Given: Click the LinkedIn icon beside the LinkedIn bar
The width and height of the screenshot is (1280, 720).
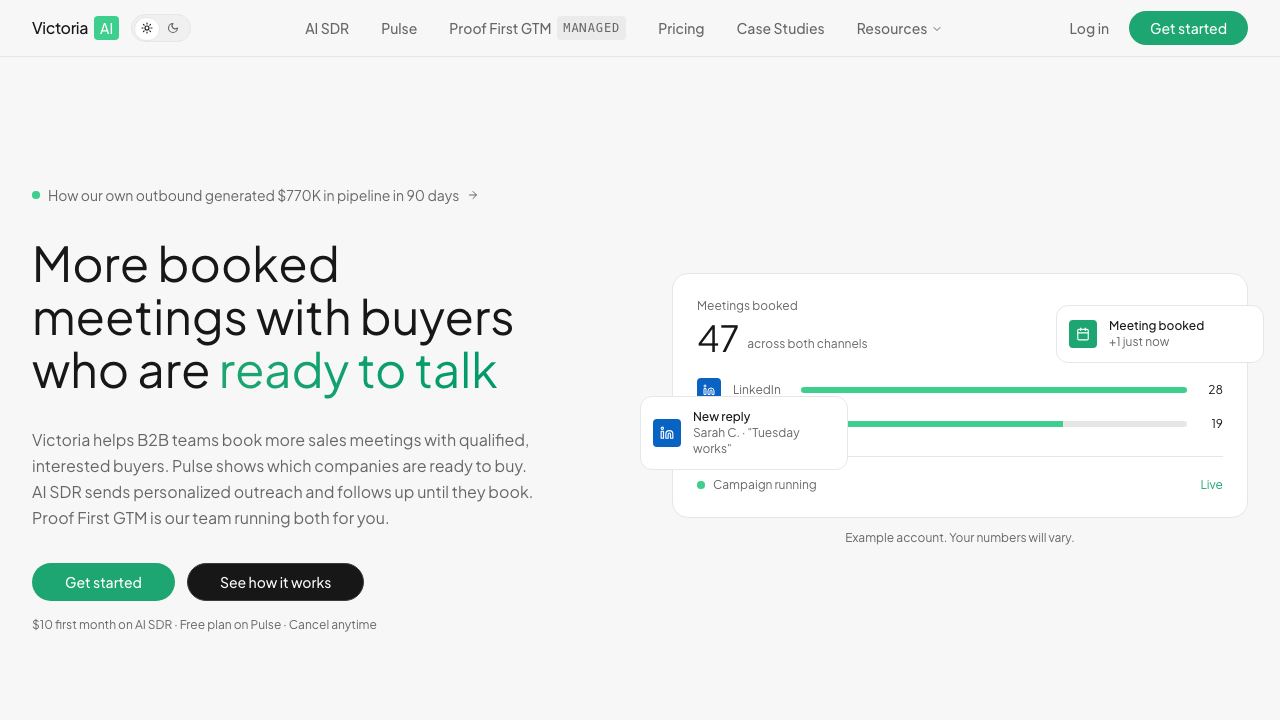Looking at the screenshot, I should point(709,389).
